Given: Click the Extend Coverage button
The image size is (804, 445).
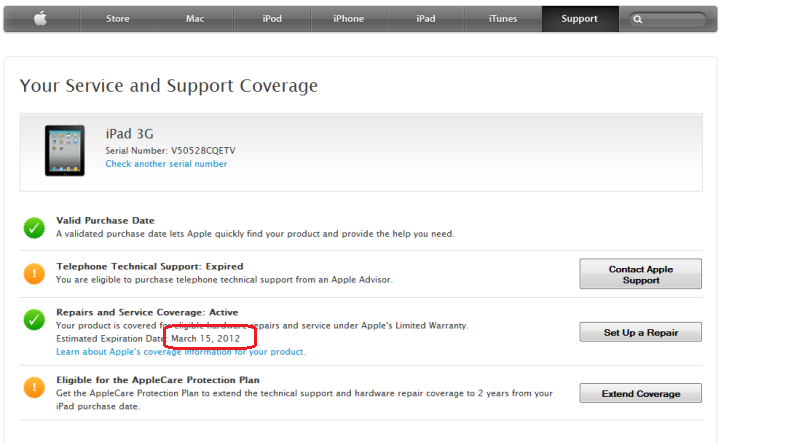Looking at the screenshot, I should (640, 393).
